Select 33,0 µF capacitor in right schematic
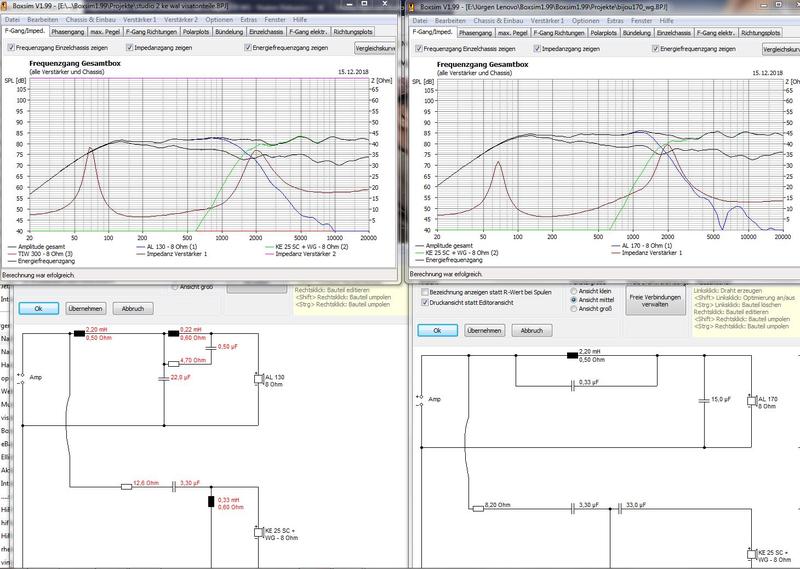 coord(620,508)
